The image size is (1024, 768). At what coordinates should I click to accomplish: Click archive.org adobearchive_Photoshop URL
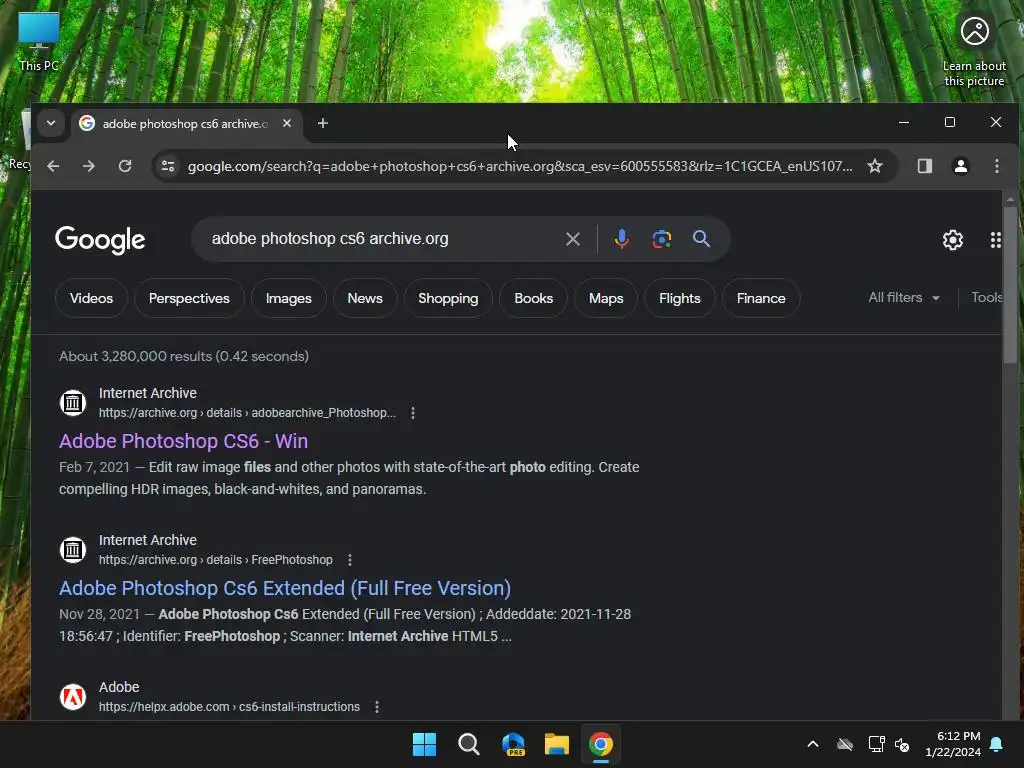[x=247, y=413]
